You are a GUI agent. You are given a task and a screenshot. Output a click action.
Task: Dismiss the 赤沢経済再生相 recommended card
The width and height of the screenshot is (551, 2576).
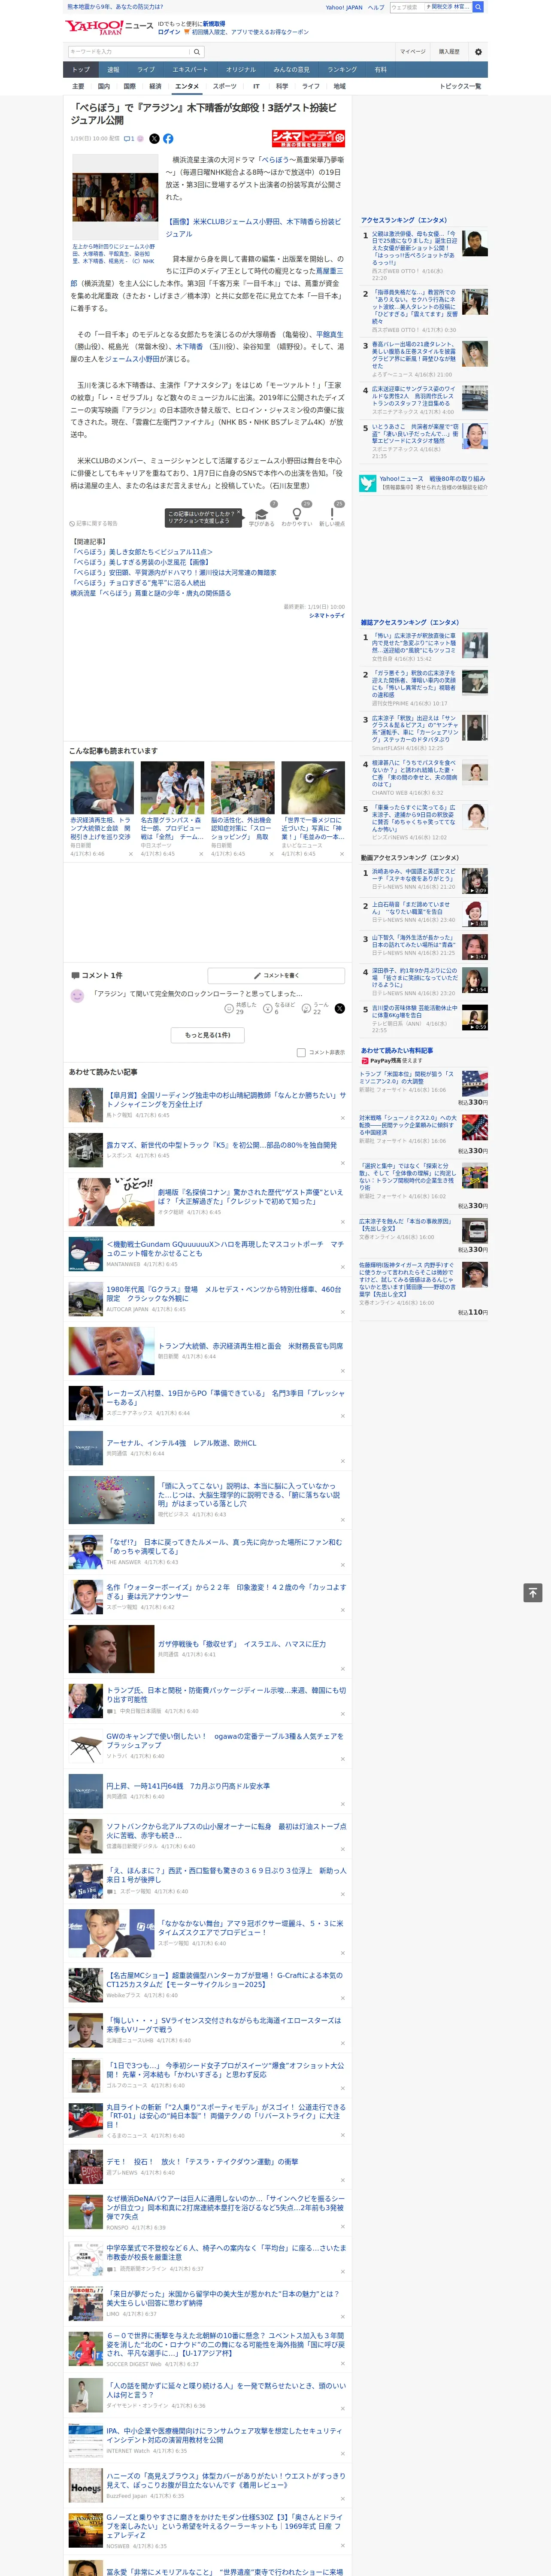(x=130, y=854)
